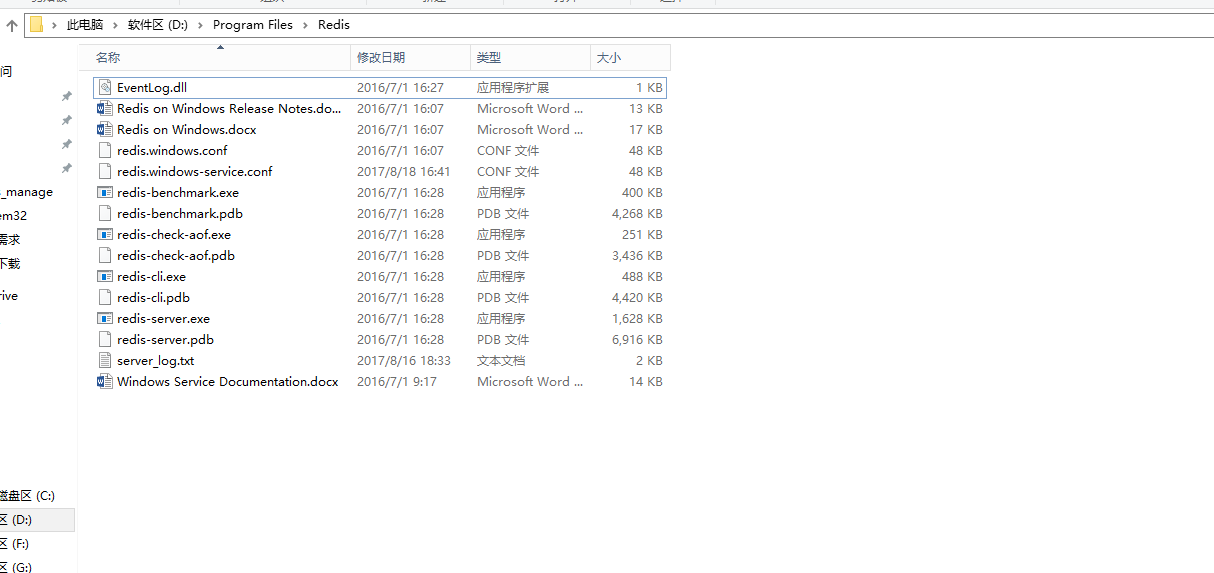Image resolution: width=1214 pixels, height=573 pixels.
Task: Click the Redis segment in the breadcrumb
Action: 334,25
